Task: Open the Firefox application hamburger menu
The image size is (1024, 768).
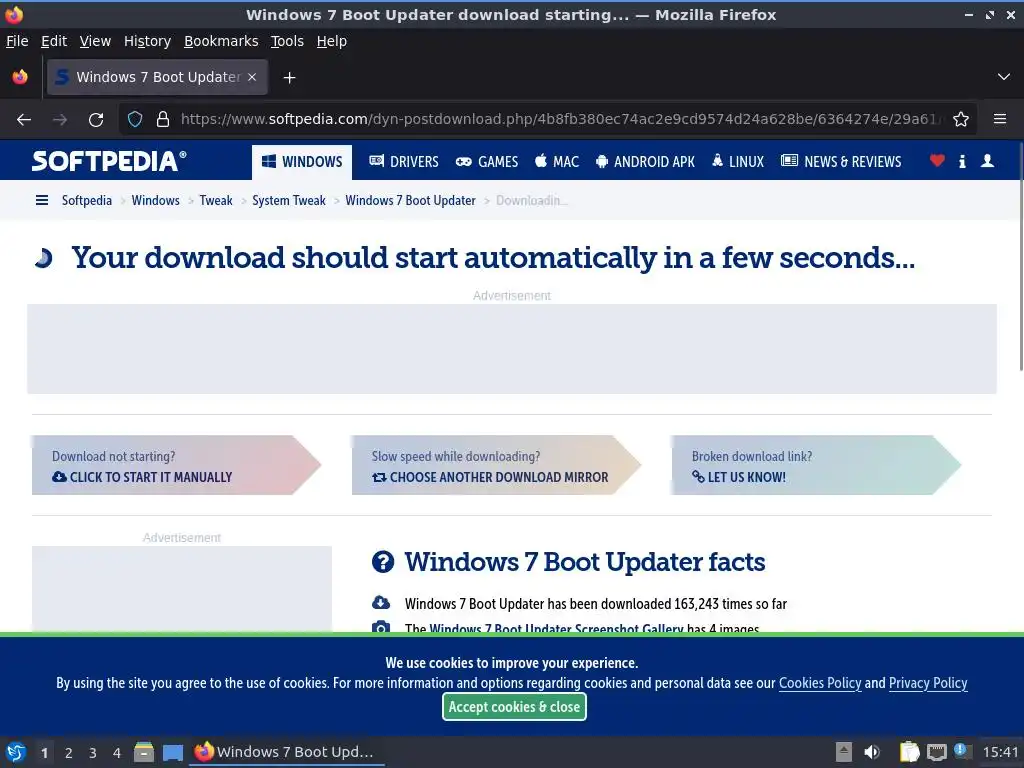Action: tap(1000, 120)
